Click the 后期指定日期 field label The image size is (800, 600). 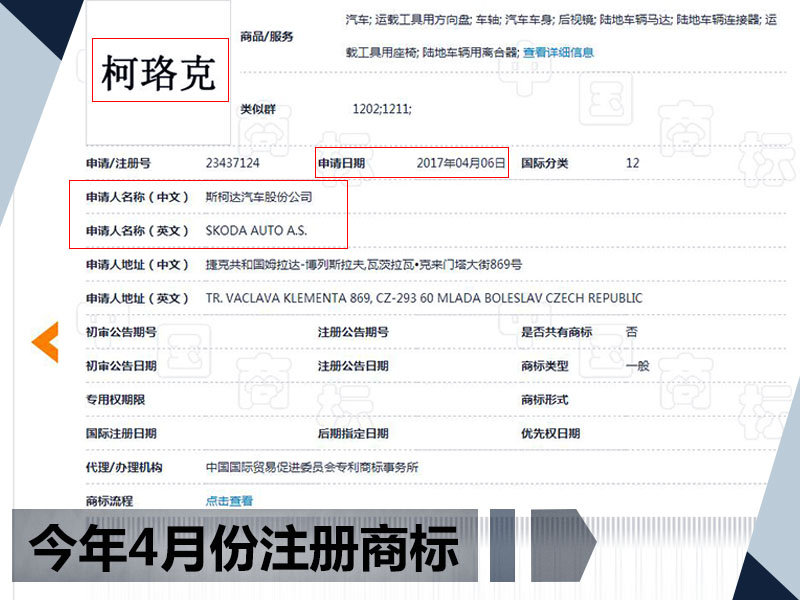click(x=353, y=433)
